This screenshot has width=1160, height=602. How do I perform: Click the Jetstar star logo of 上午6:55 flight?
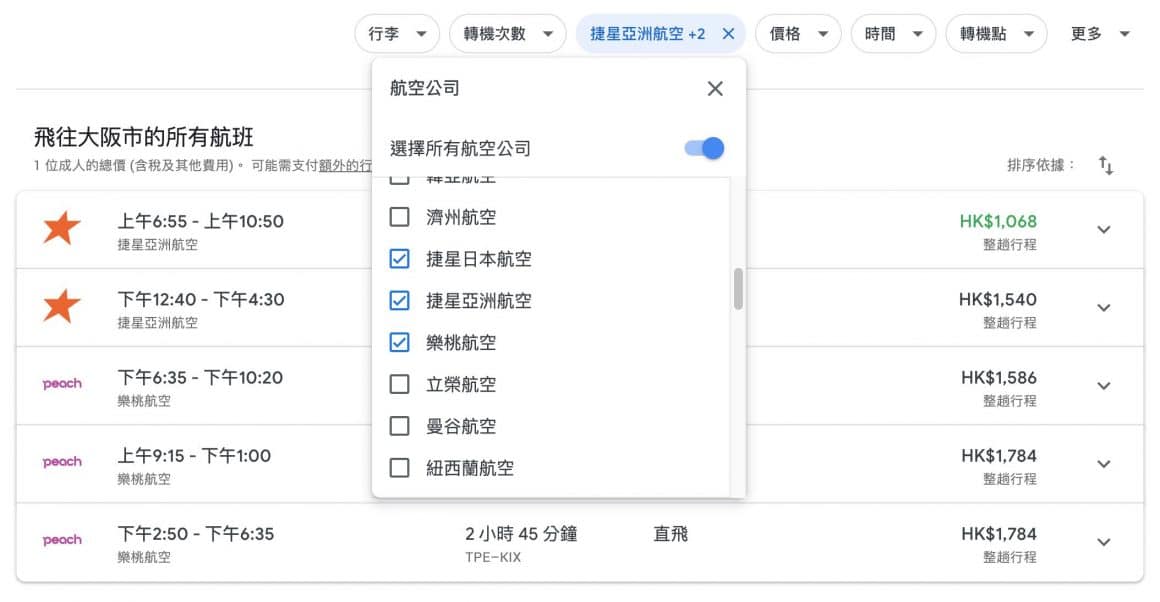61,228
